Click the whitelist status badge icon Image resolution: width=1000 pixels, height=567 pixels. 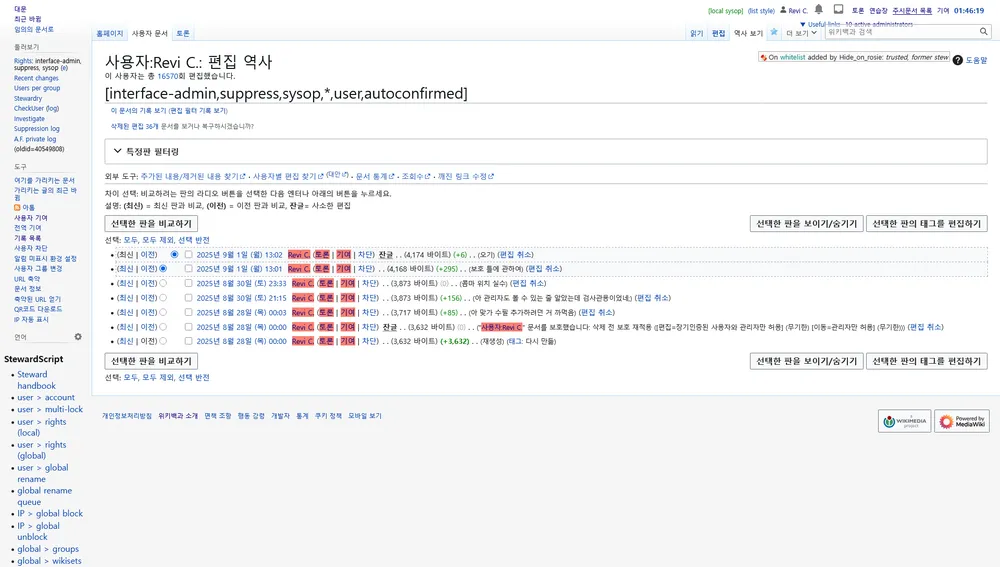point(763,57)
